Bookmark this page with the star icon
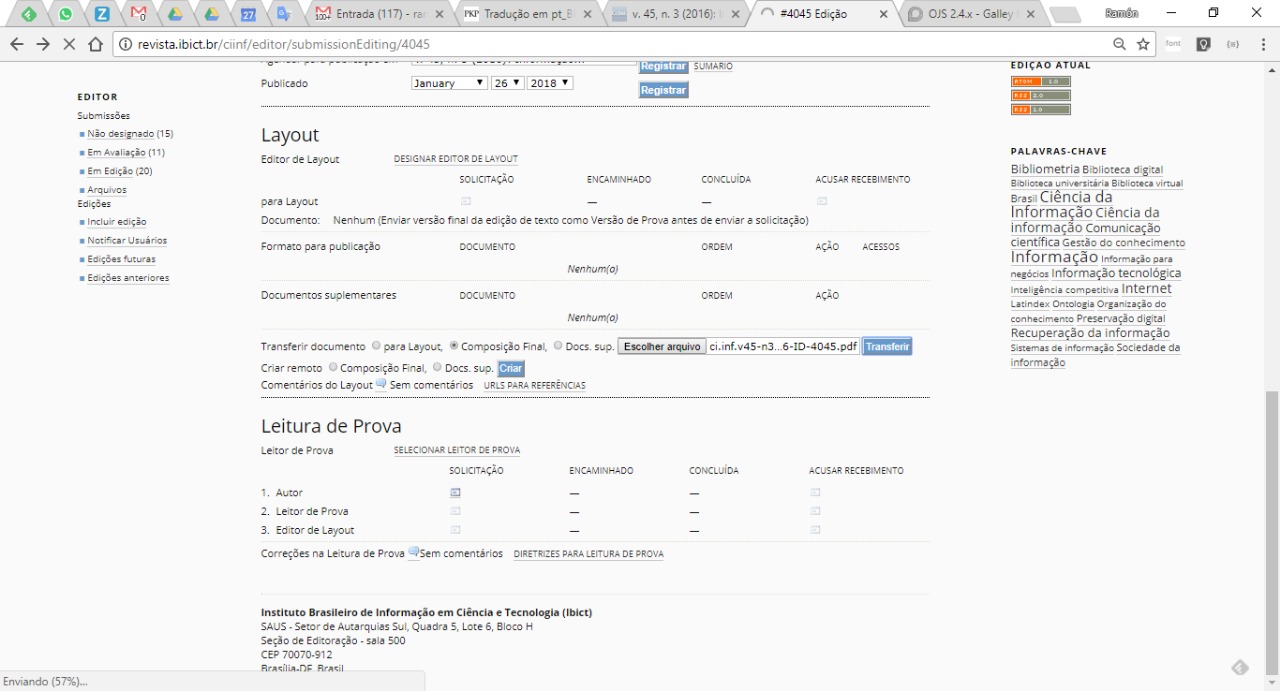The height and width of the screenshot is (691, 1280). click(x=1142, y=44)
